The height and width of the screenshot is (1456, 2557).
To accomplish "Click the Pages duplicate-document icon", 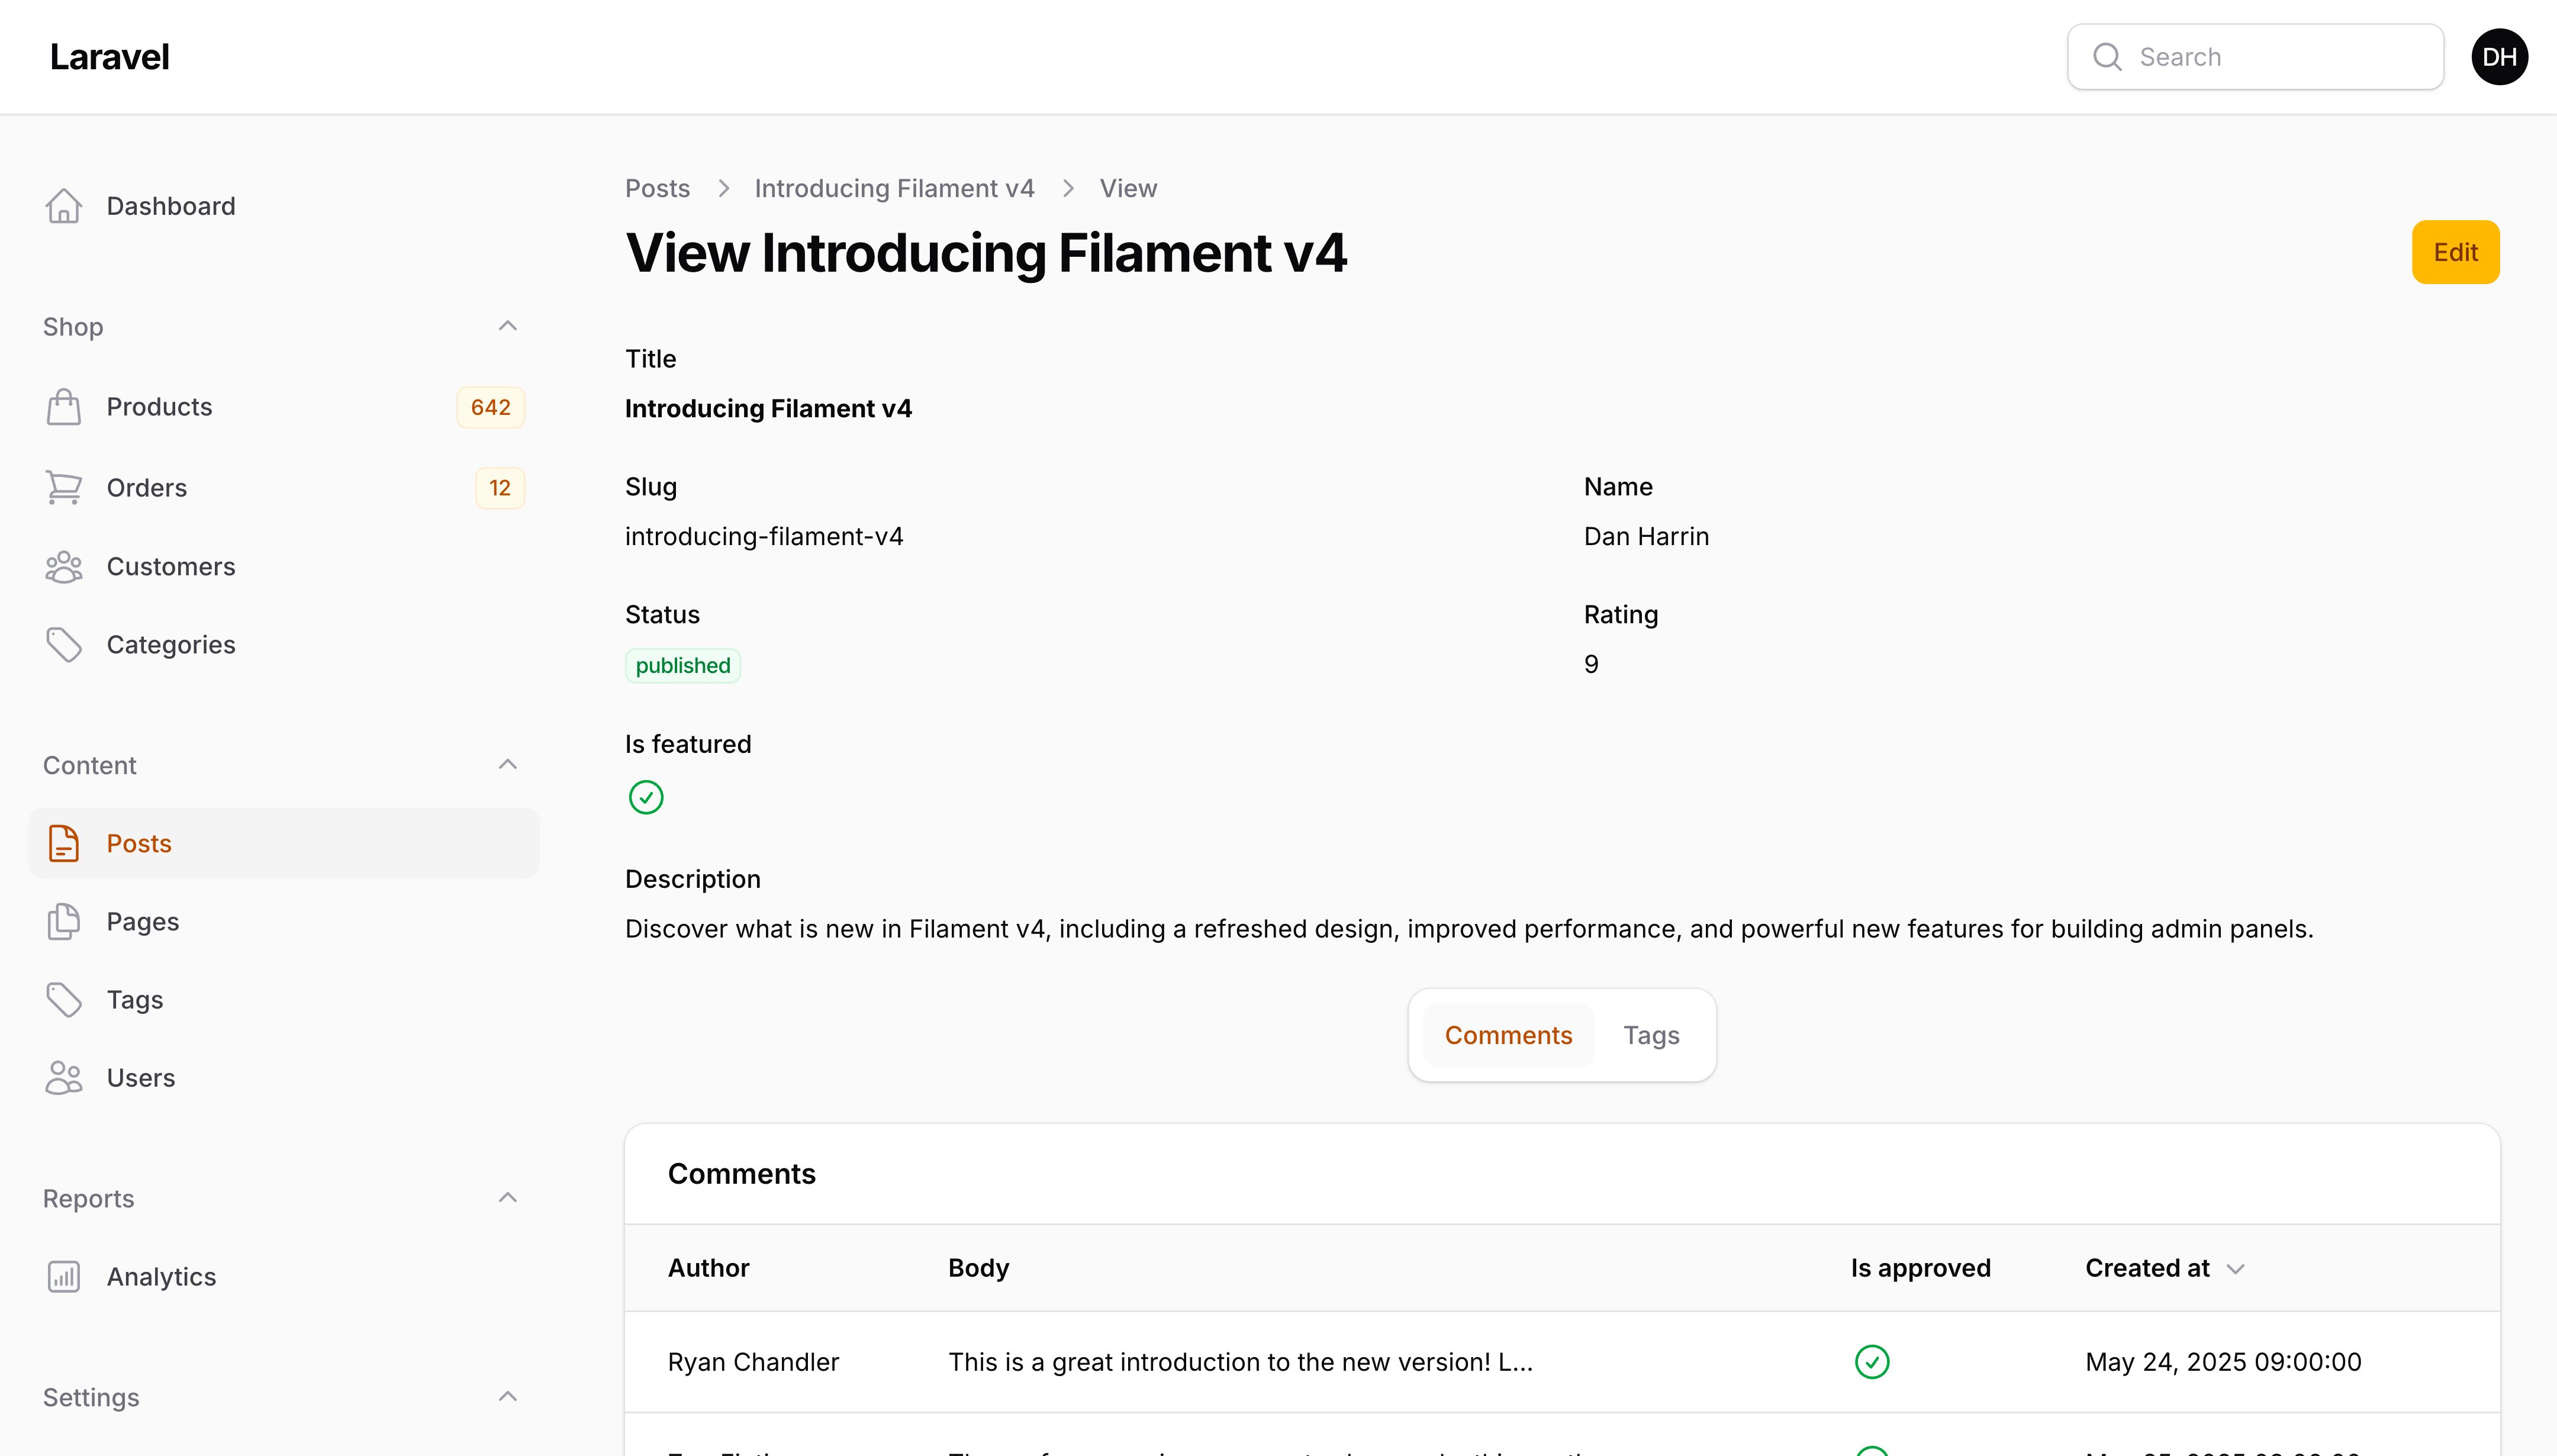I will pyautogui.click(x=63, y=922).
